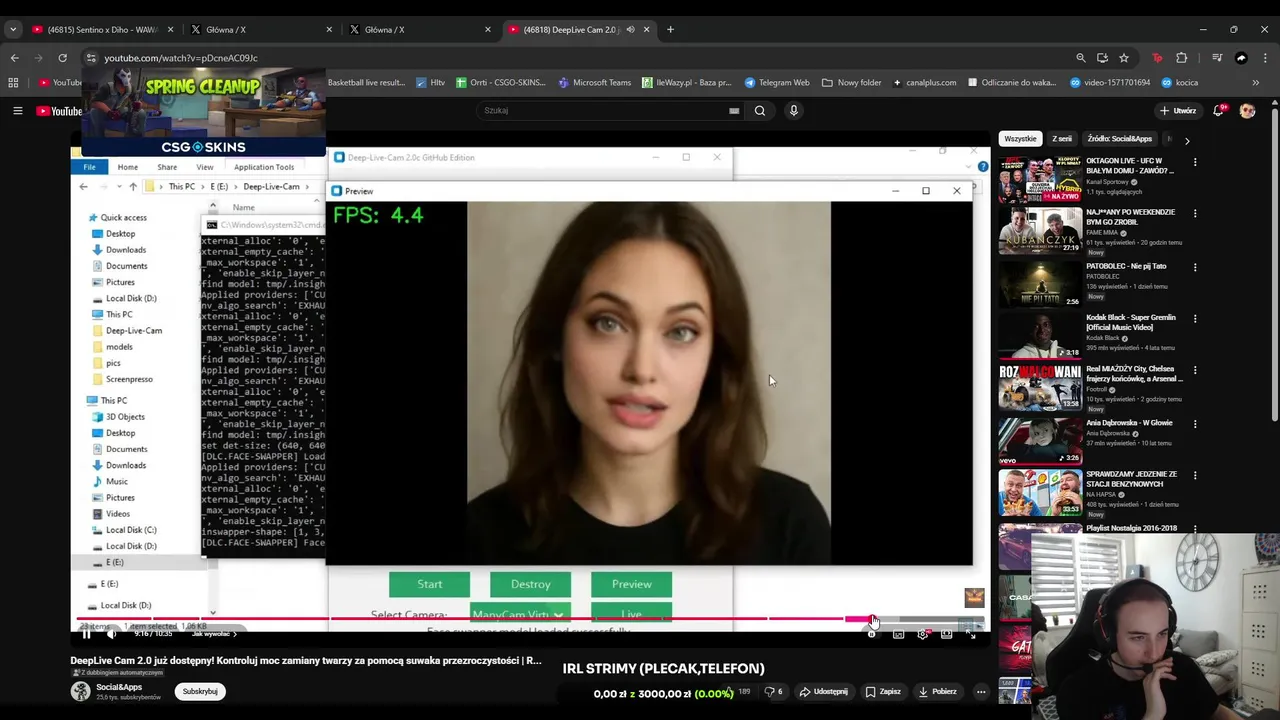The image size is (1280, 720).
Task: Select the Wszystkie filter chip
Action: pos(1020,139)
